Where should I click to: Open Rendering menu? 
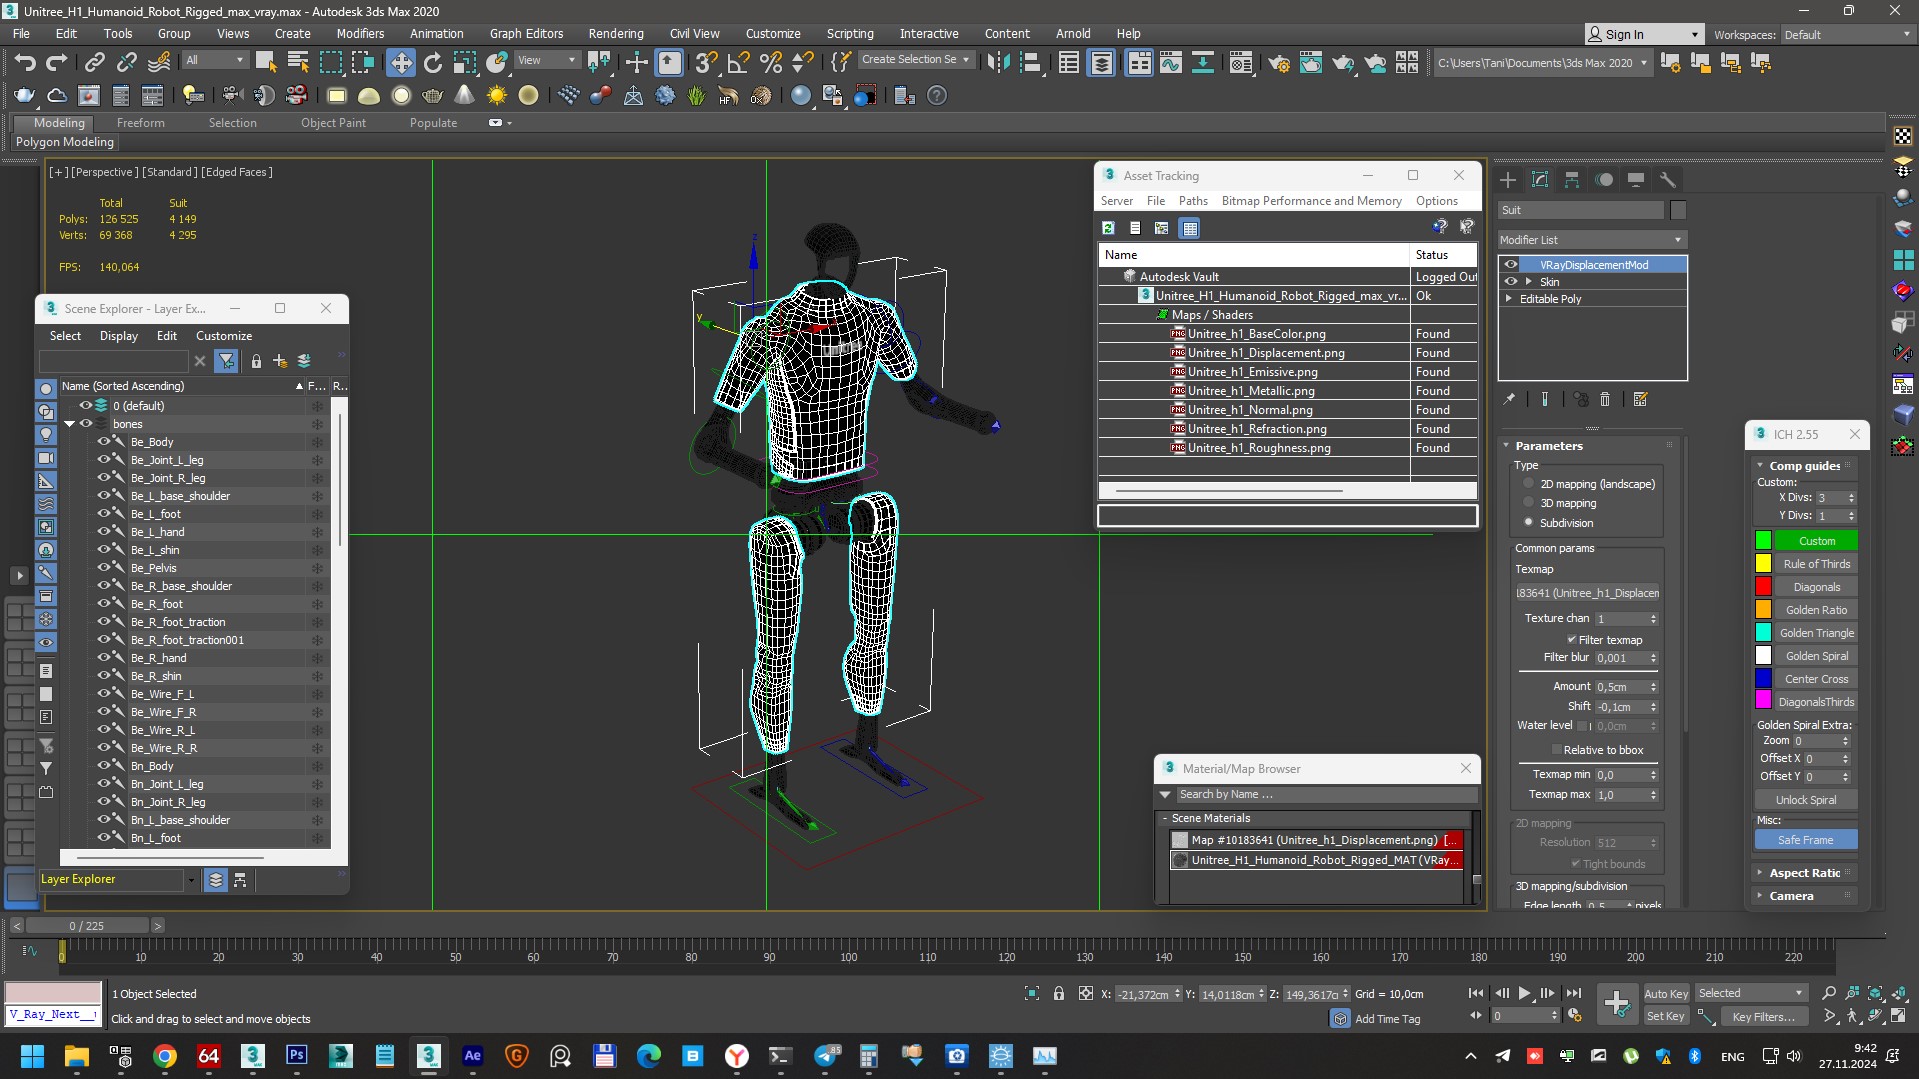615,33
